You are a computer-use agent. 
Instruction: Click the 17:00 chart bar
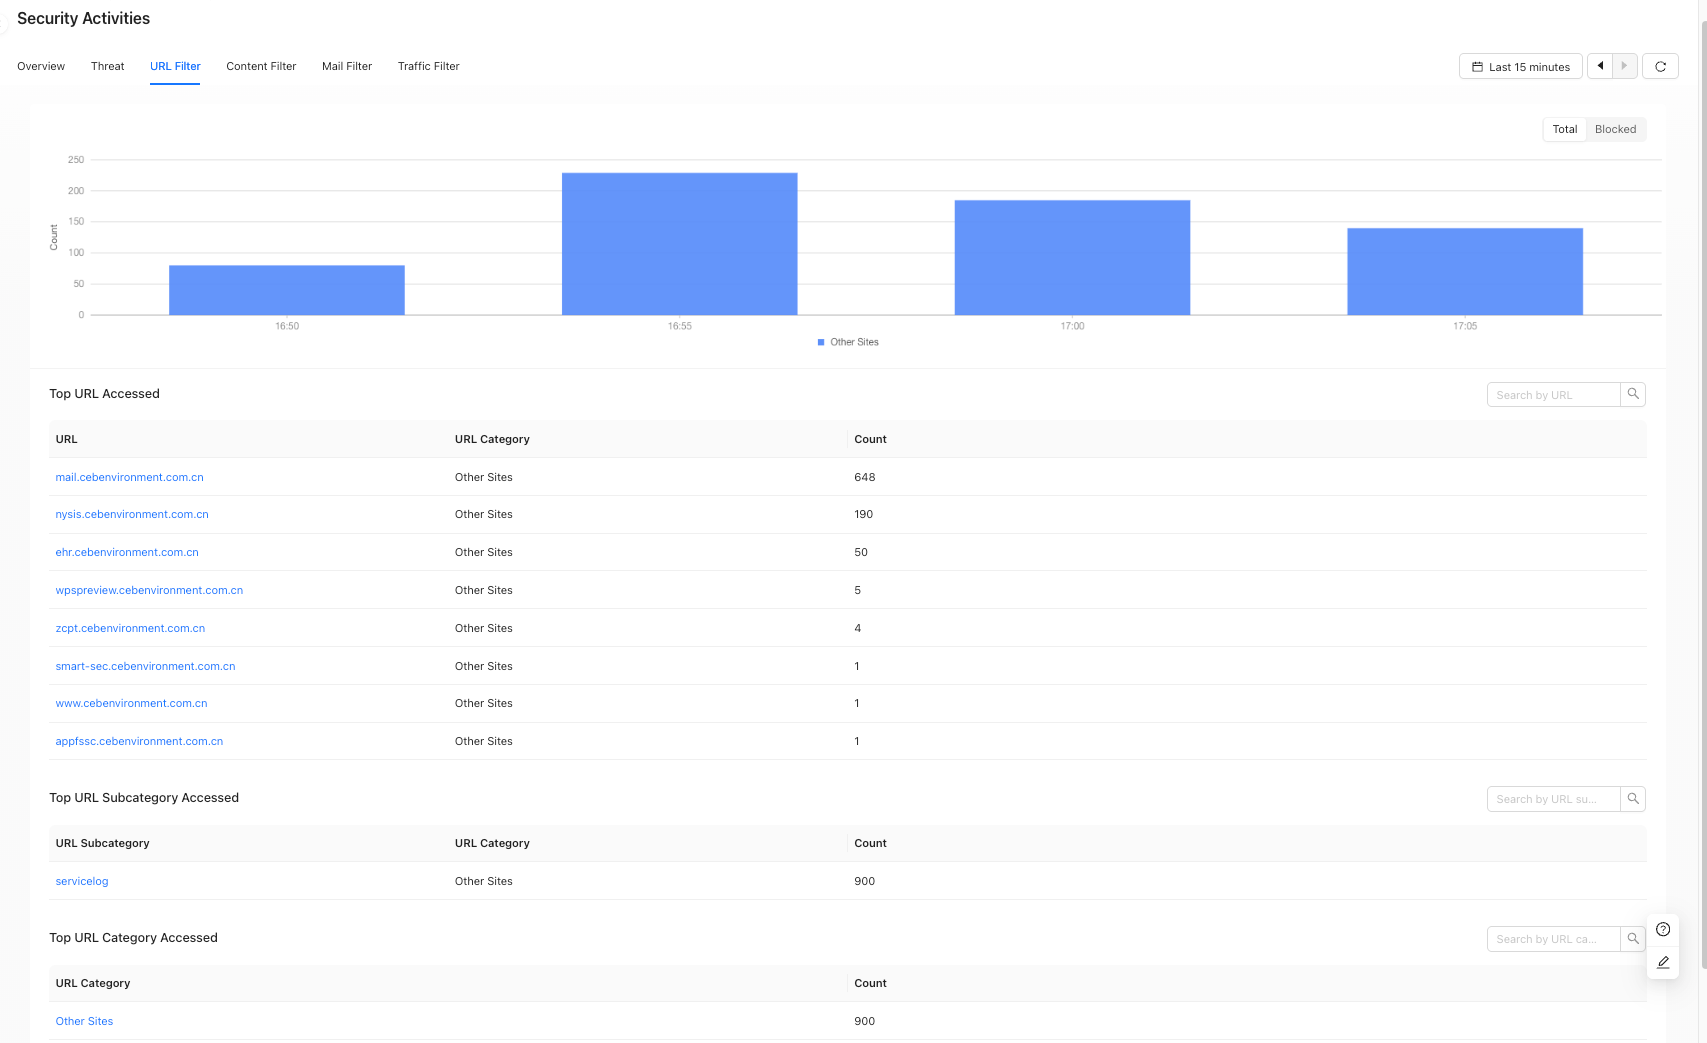[1072, 258]
